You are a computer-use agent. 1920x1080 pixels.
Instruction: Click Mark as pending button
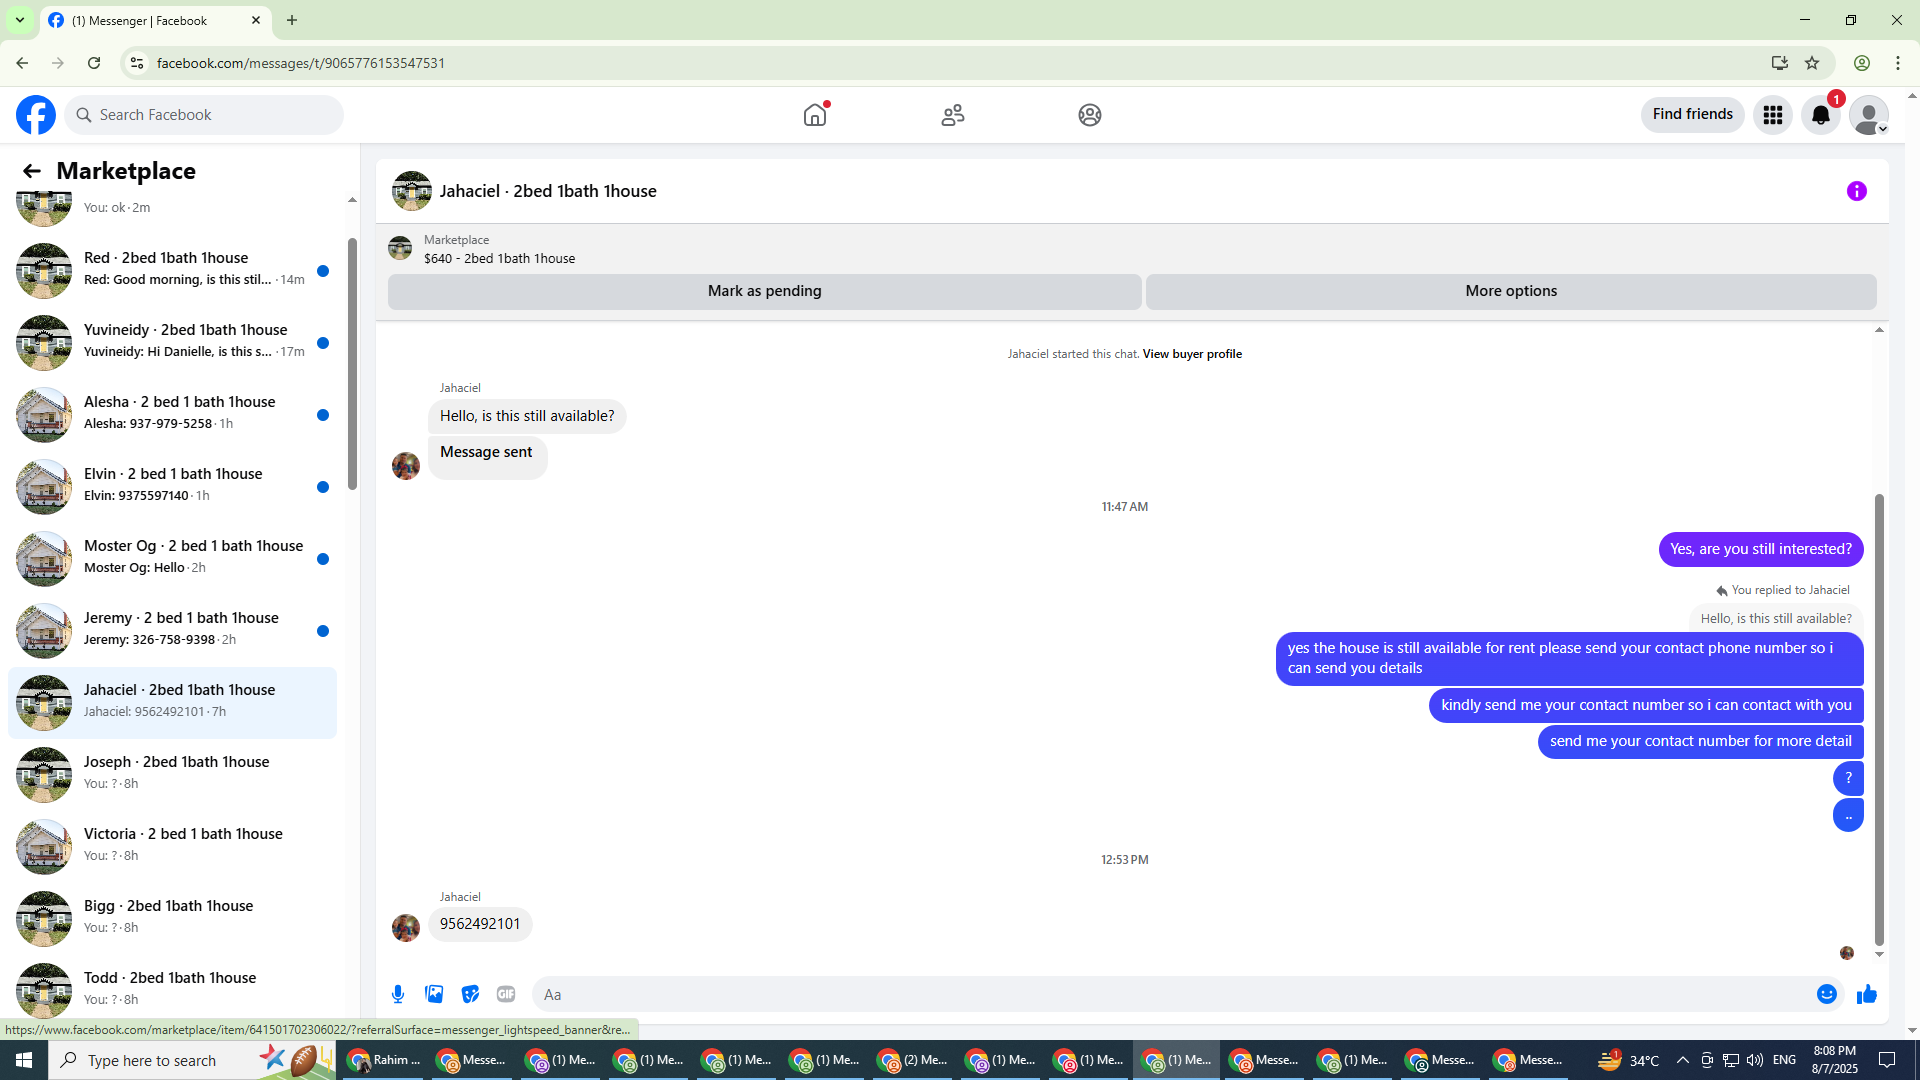tap(765, 291)
